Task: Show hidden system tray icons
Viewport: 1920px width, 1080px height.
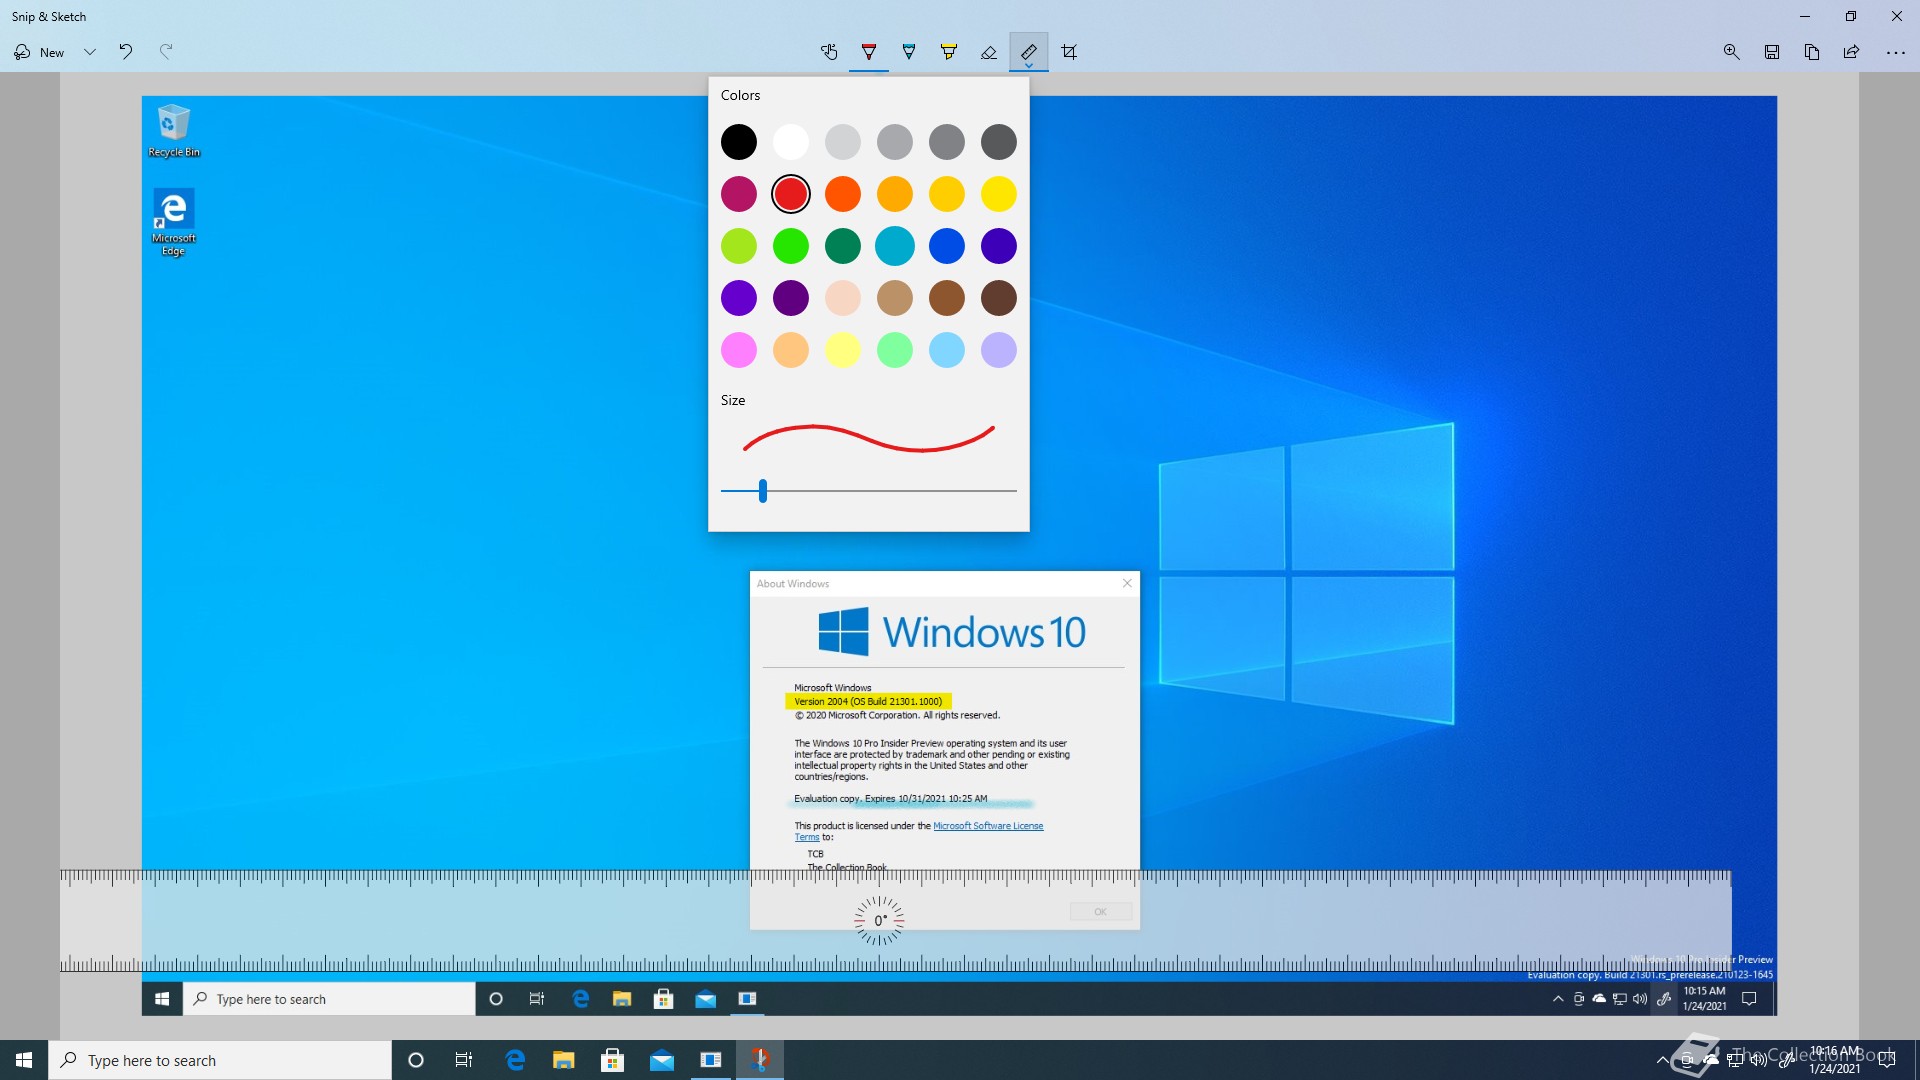Action: 1662,1060
